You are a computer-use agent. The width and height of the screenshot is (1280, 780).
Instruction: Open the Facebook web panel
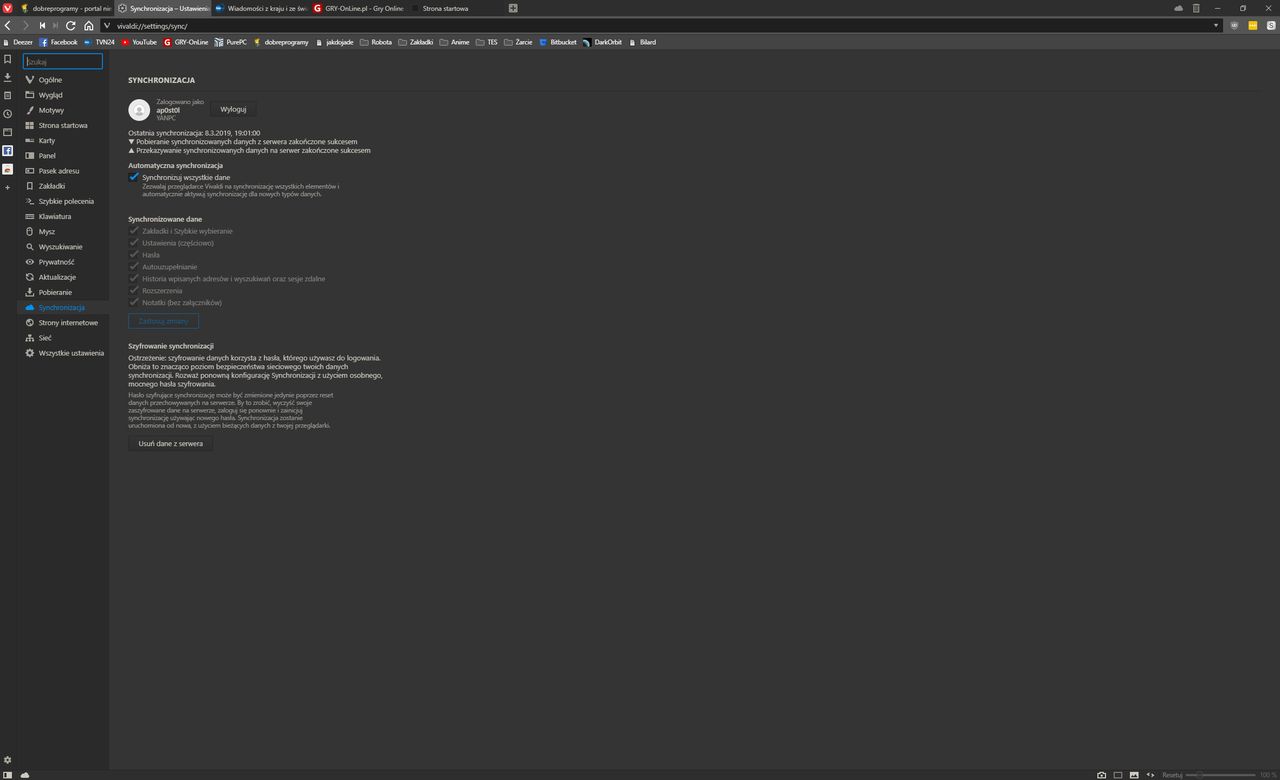(7, 151)
